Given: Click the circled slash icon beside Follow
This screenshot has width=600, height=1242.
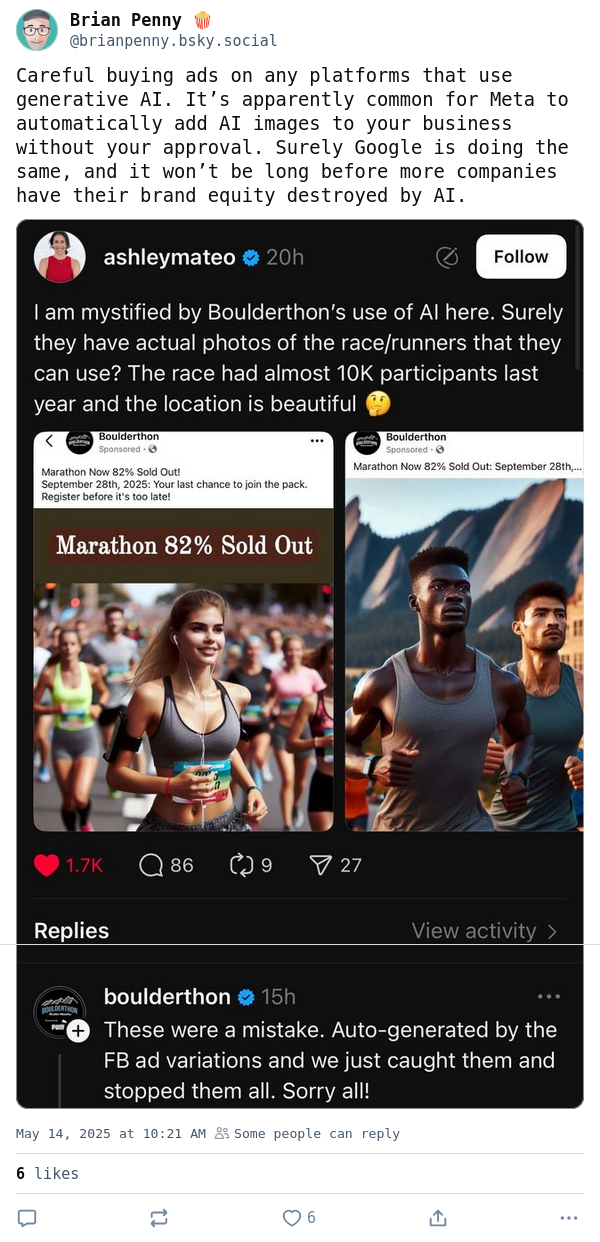Looking at the screenshot, I should pos(447,258).
